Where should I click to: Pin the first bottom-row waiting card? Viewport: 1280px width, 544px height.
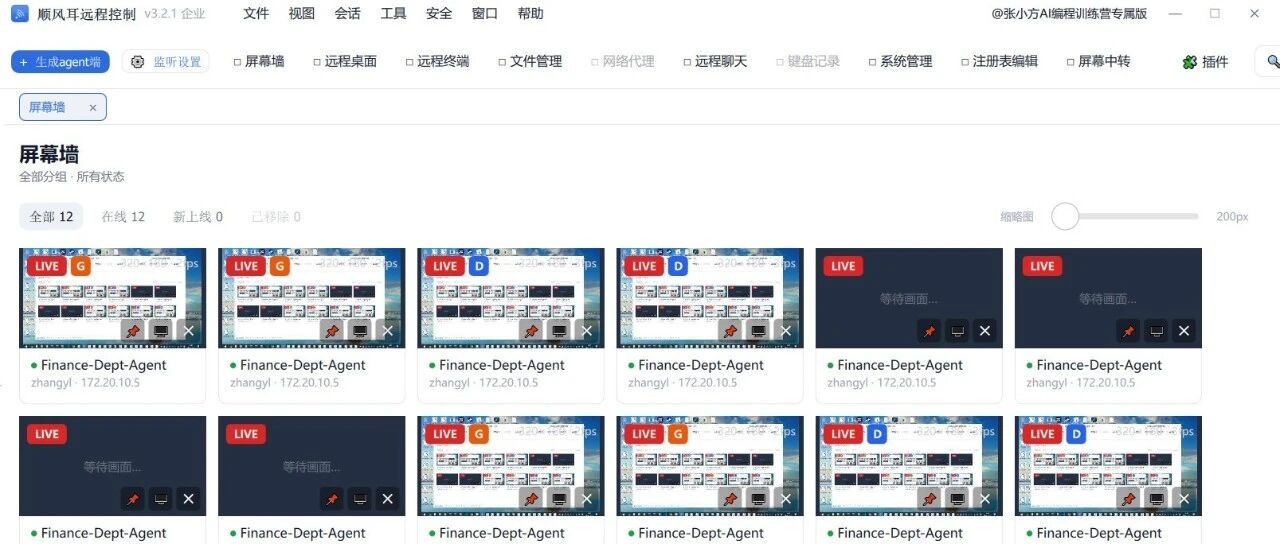coord(133,499)
